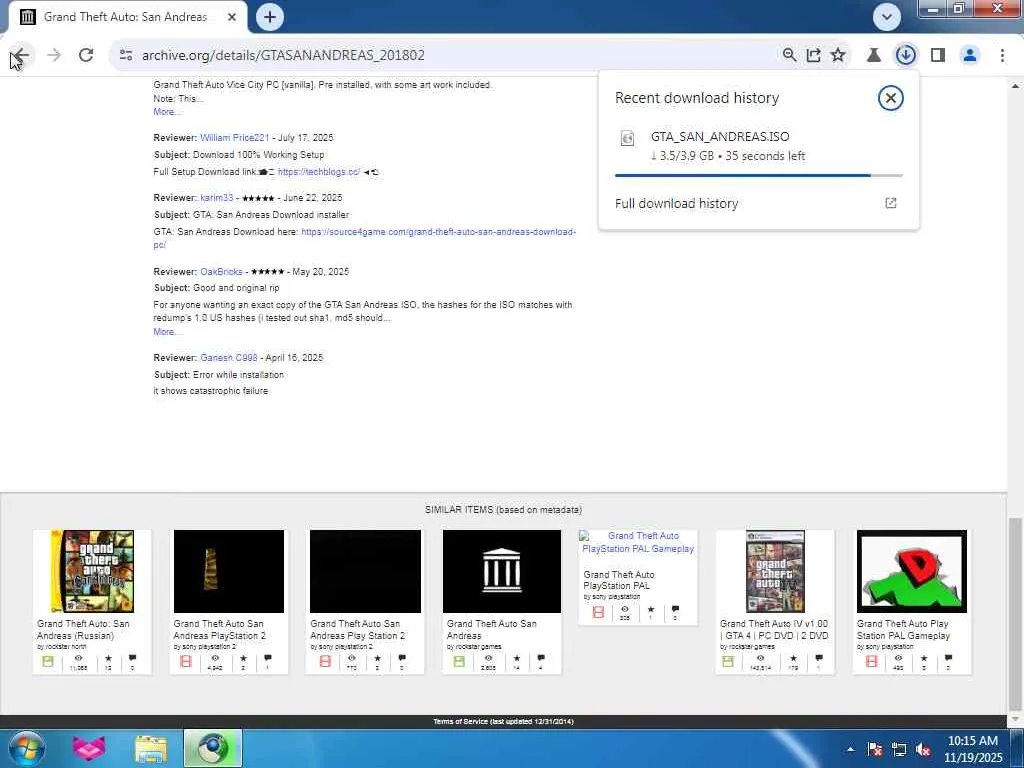Open the profile avatar icon
Viewport: 1024px width, 768px height.
pos(970,56)
